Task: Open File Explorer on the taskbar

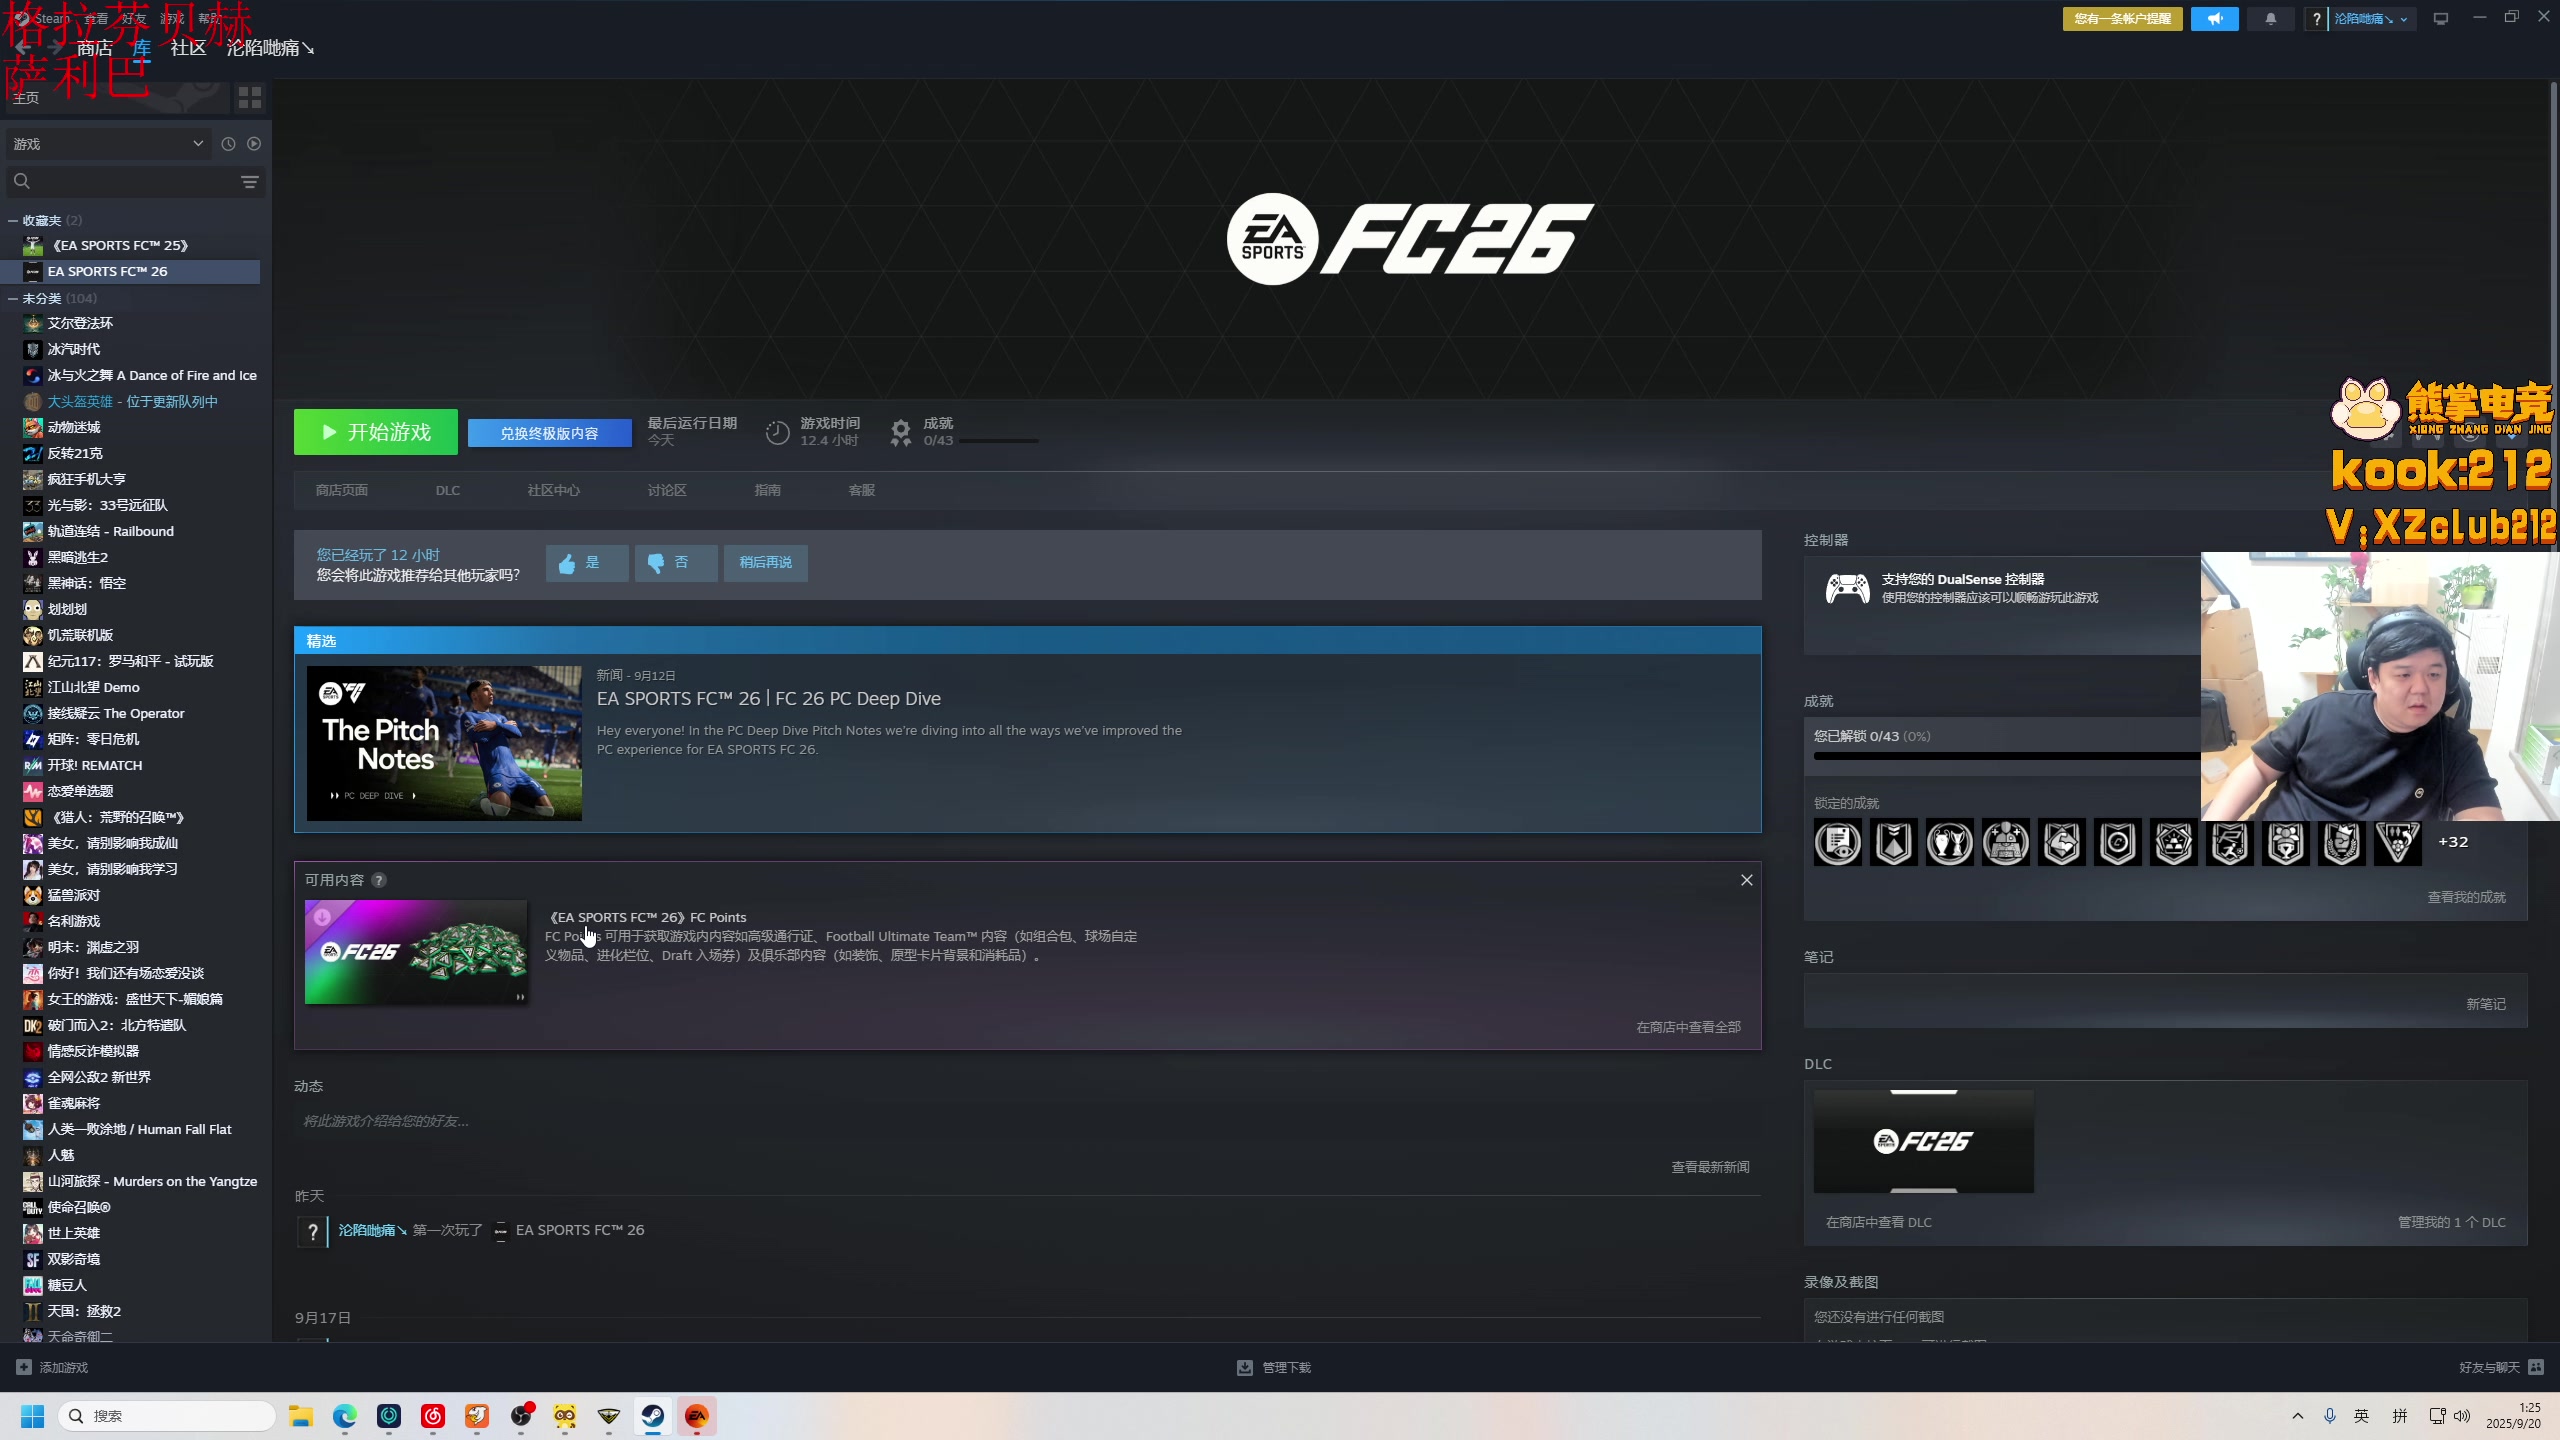Action: pyautogui.click(x=301, y=1416)
